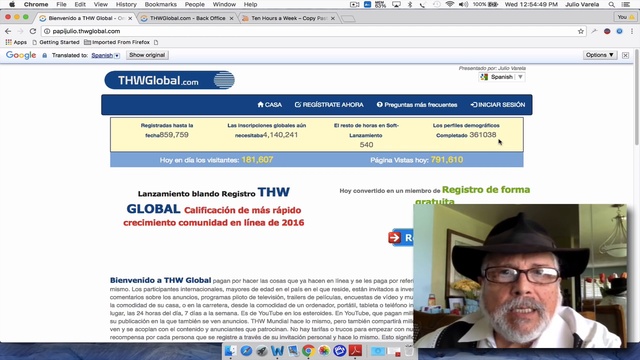Open a new tab button
Image resolution: width=640 pixels, height=360 pixels.
[348, 18]
